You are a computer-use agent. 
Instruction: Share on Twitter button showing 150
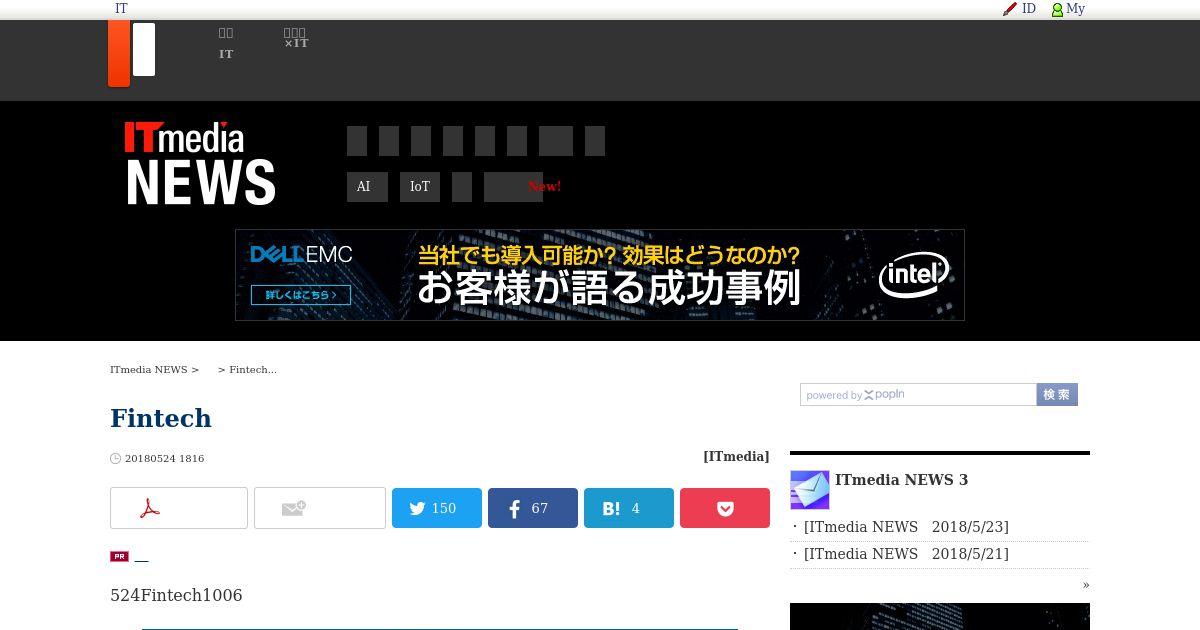[x=437, y=508]
